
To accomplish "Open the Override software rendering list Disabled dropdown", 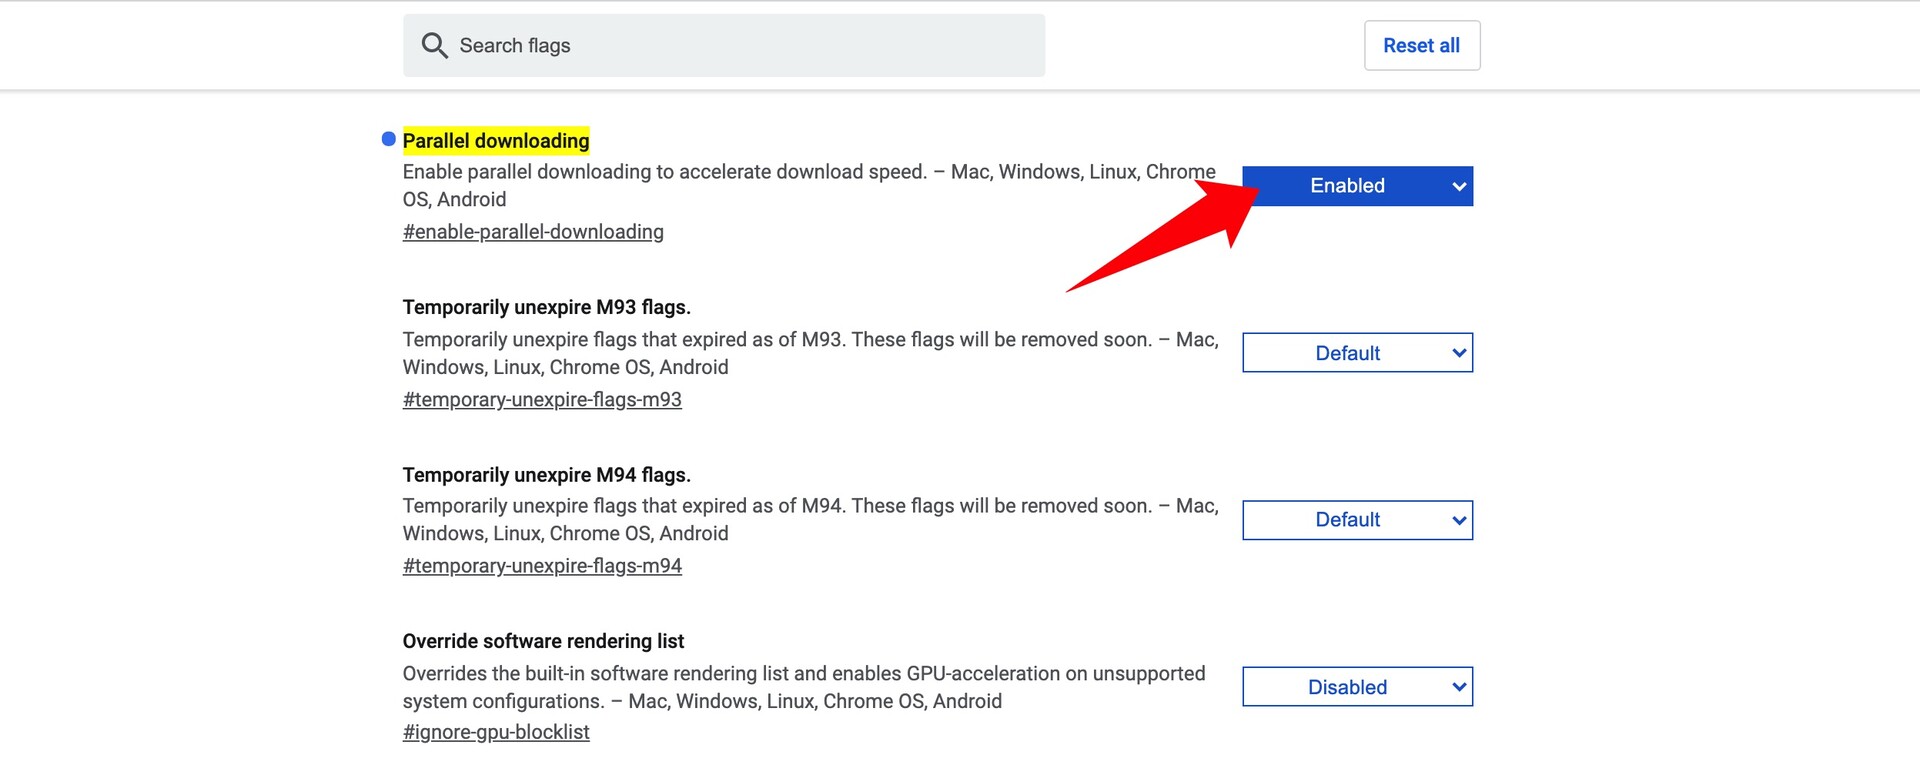I will (x=1357, y=687).
